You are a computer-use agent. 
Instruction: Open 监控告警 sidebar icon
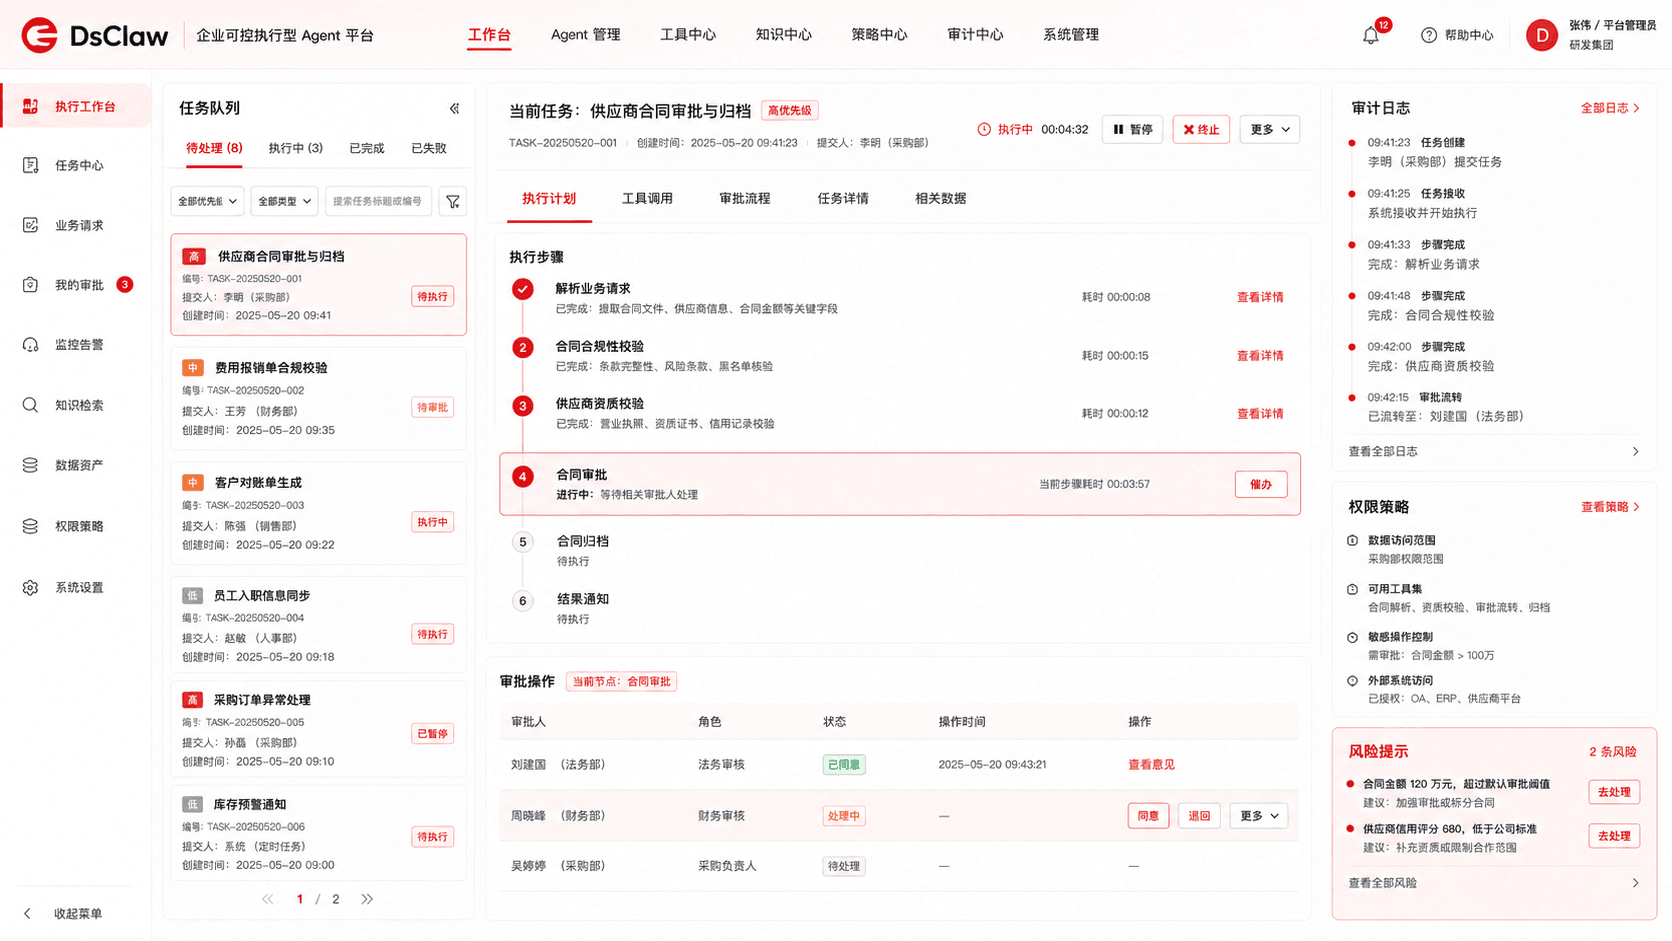pyautogui.click(x=30, y=345)
